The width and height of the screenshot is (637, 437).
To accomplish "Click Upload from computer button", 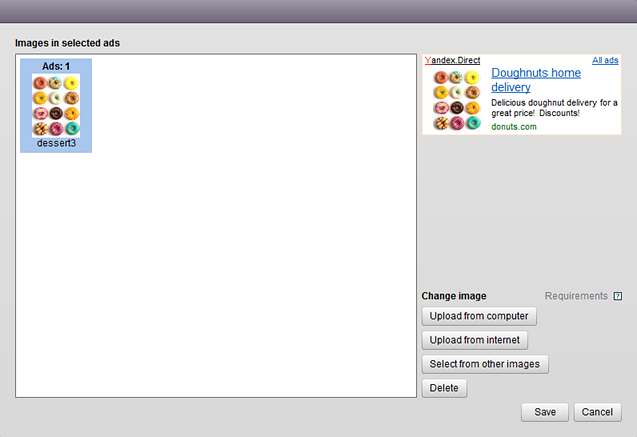I will coord(479,316).
